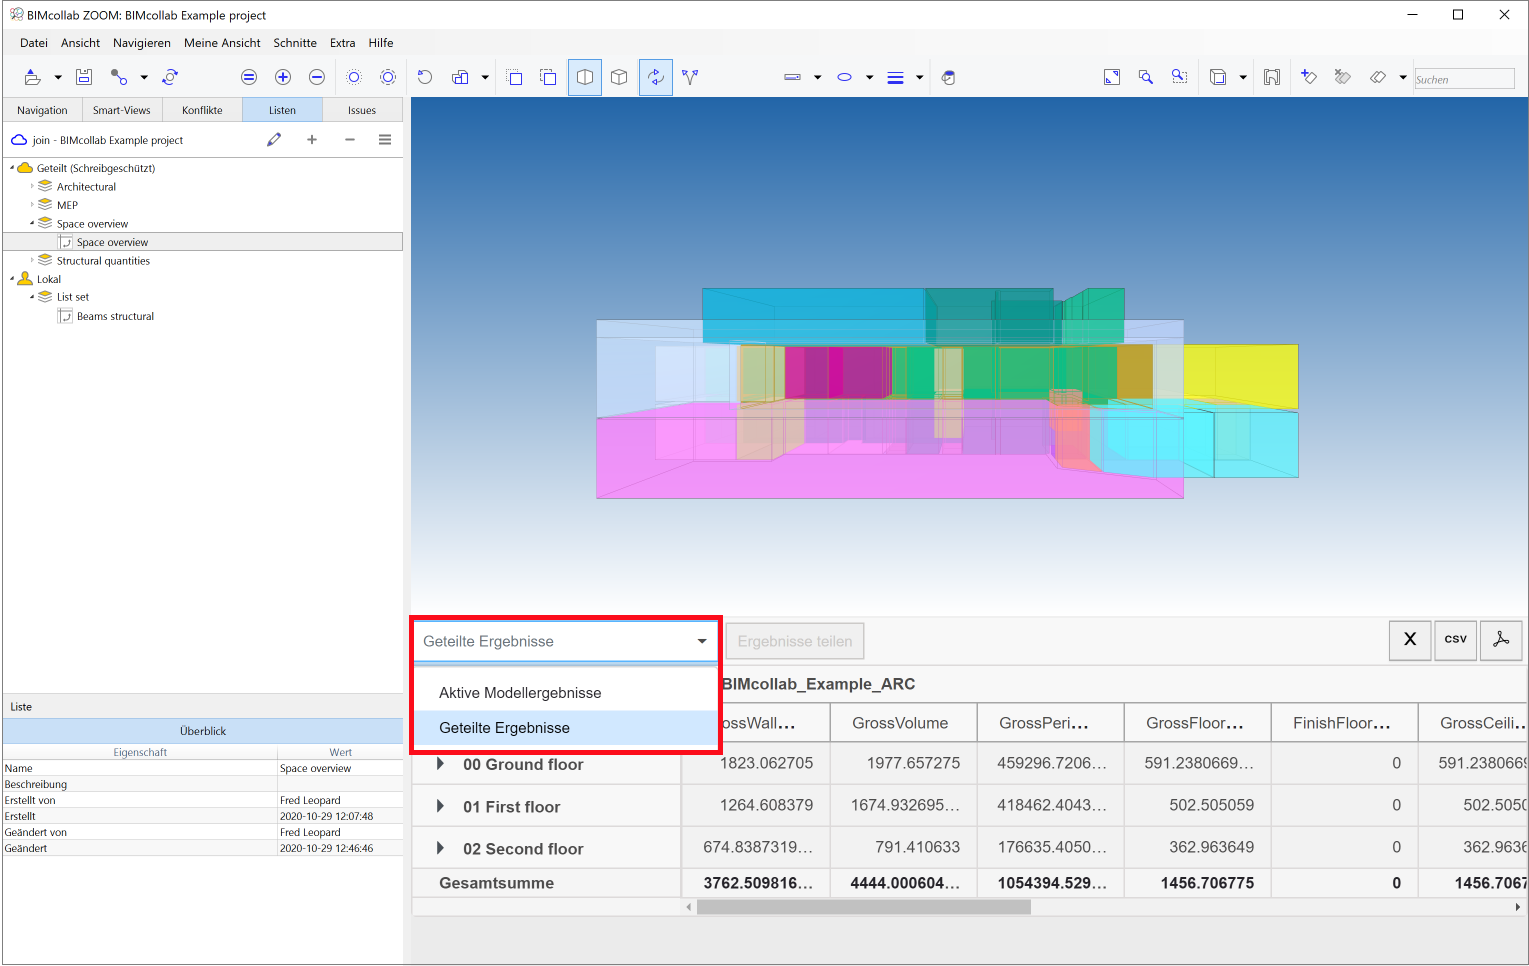Click the circled minus icon in toolbar
Image resolution: width=1529 pixels, height=966 pixels.
[317, 77]
